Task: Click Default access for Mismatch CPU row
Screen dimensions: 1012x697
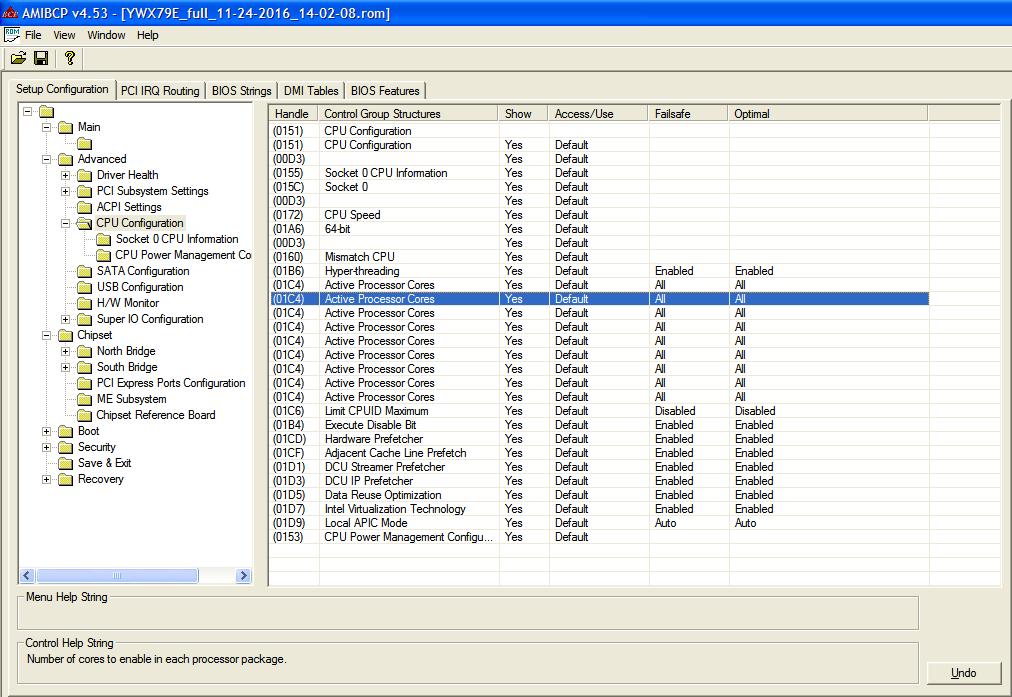Action: 571,257
